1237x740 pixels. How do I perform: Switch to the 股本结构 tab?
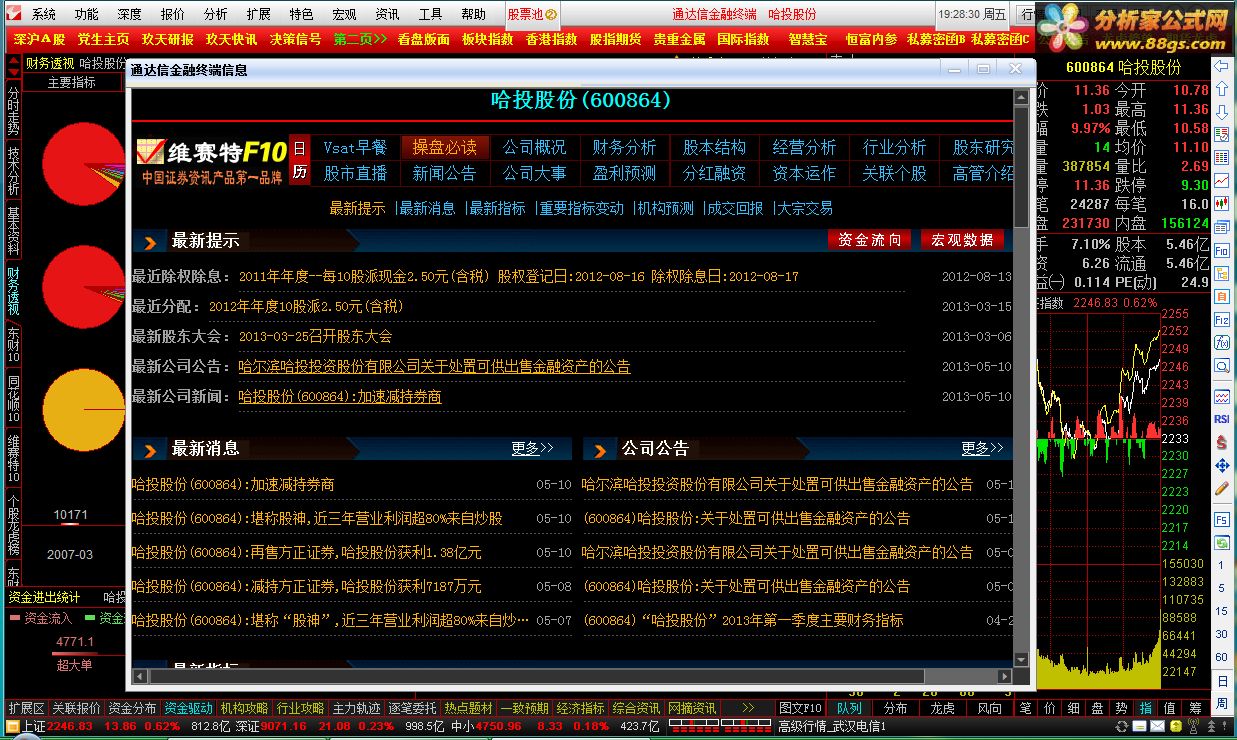tap(715, 147)
